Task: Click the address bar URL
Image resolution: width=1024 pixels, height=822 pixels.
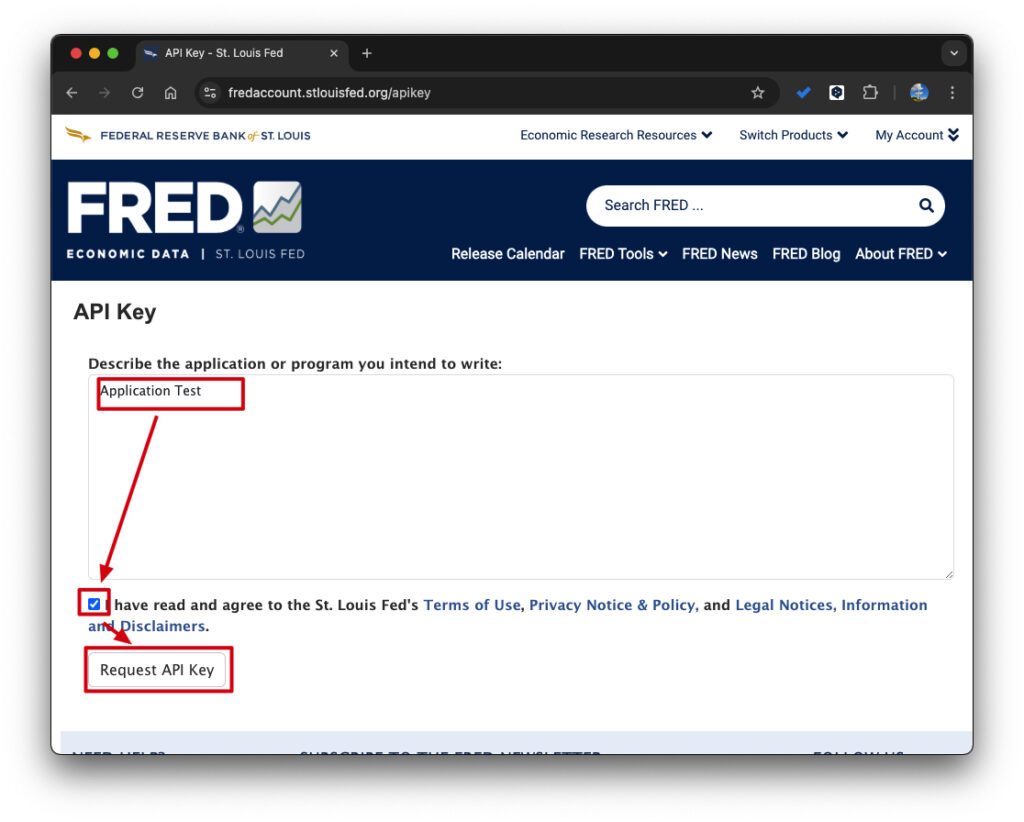Action: (329, 93)
